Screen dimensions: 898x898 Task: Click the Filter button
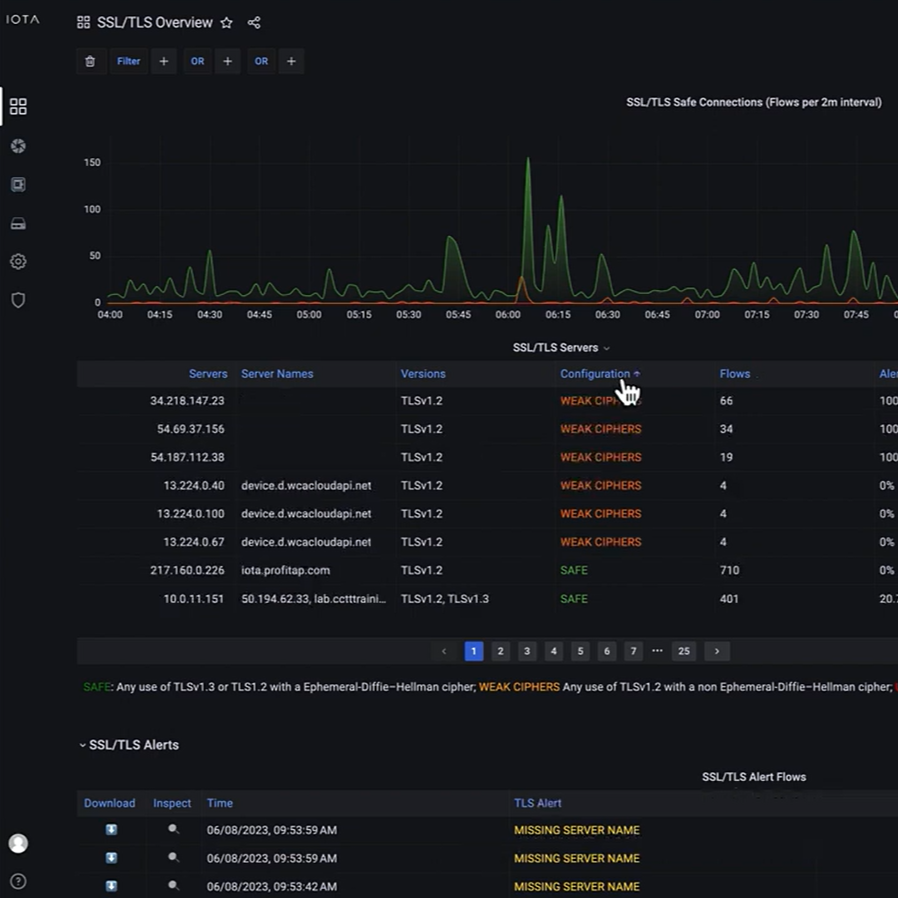[128, 61]
